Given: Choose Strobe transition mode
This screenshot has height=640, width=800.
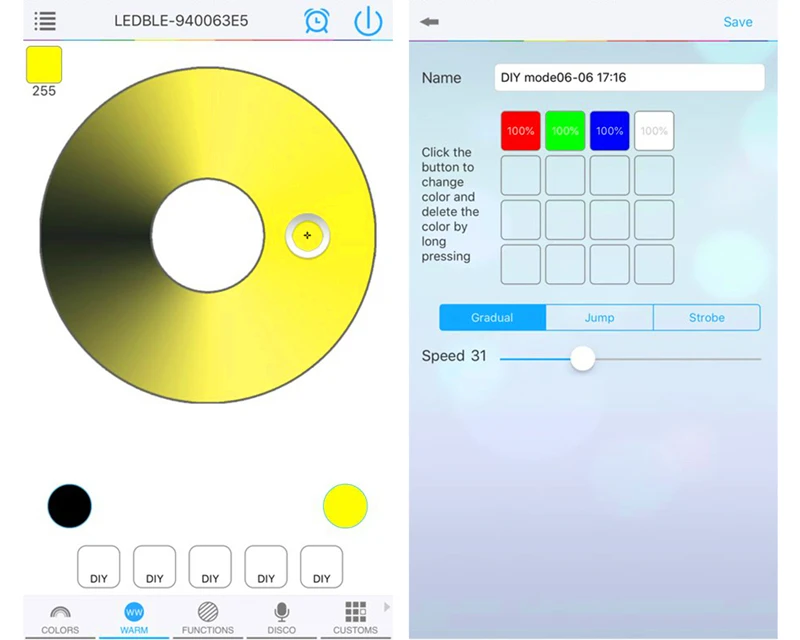Looking at the screenshot, I should click(707, 317).
